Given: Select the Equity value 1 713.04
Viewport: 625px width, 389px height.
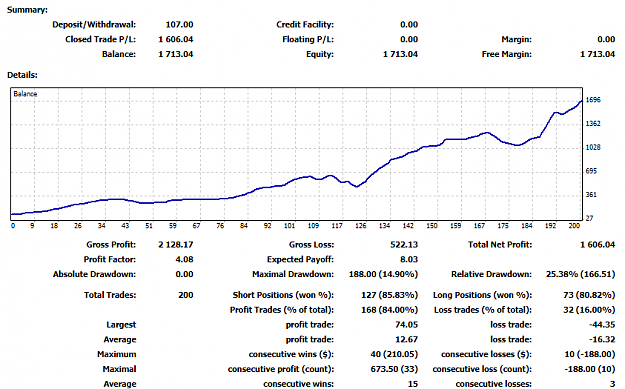Looking at the screenshot, I should (401, 54).
